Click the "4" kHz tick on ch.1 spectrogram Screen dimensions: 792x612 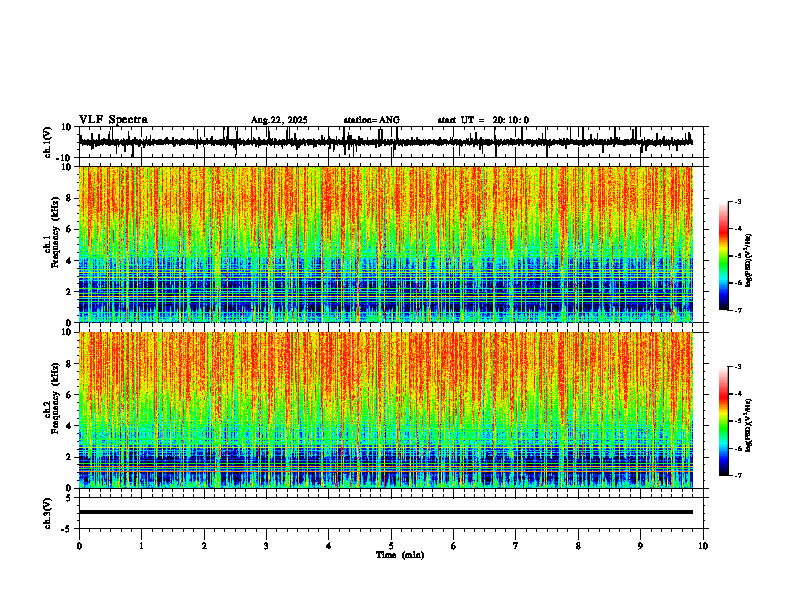(69, 261)
